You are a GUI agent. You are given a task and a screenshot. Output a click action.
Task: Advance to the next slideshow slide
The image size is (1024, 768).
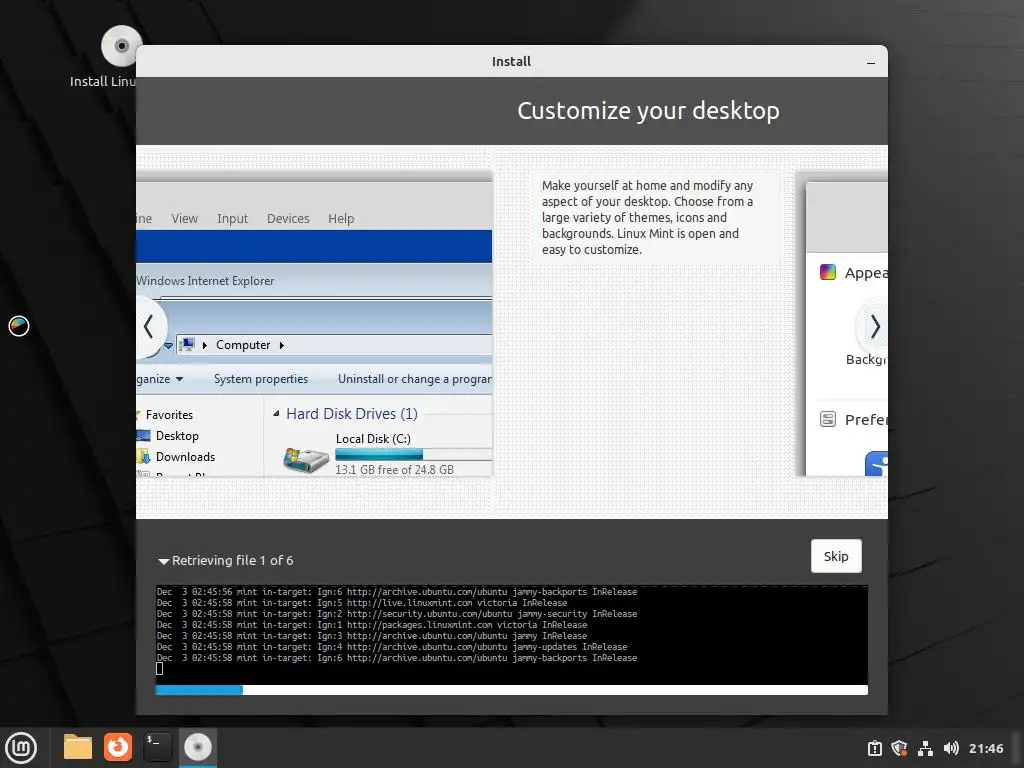(x=874, y=326)
